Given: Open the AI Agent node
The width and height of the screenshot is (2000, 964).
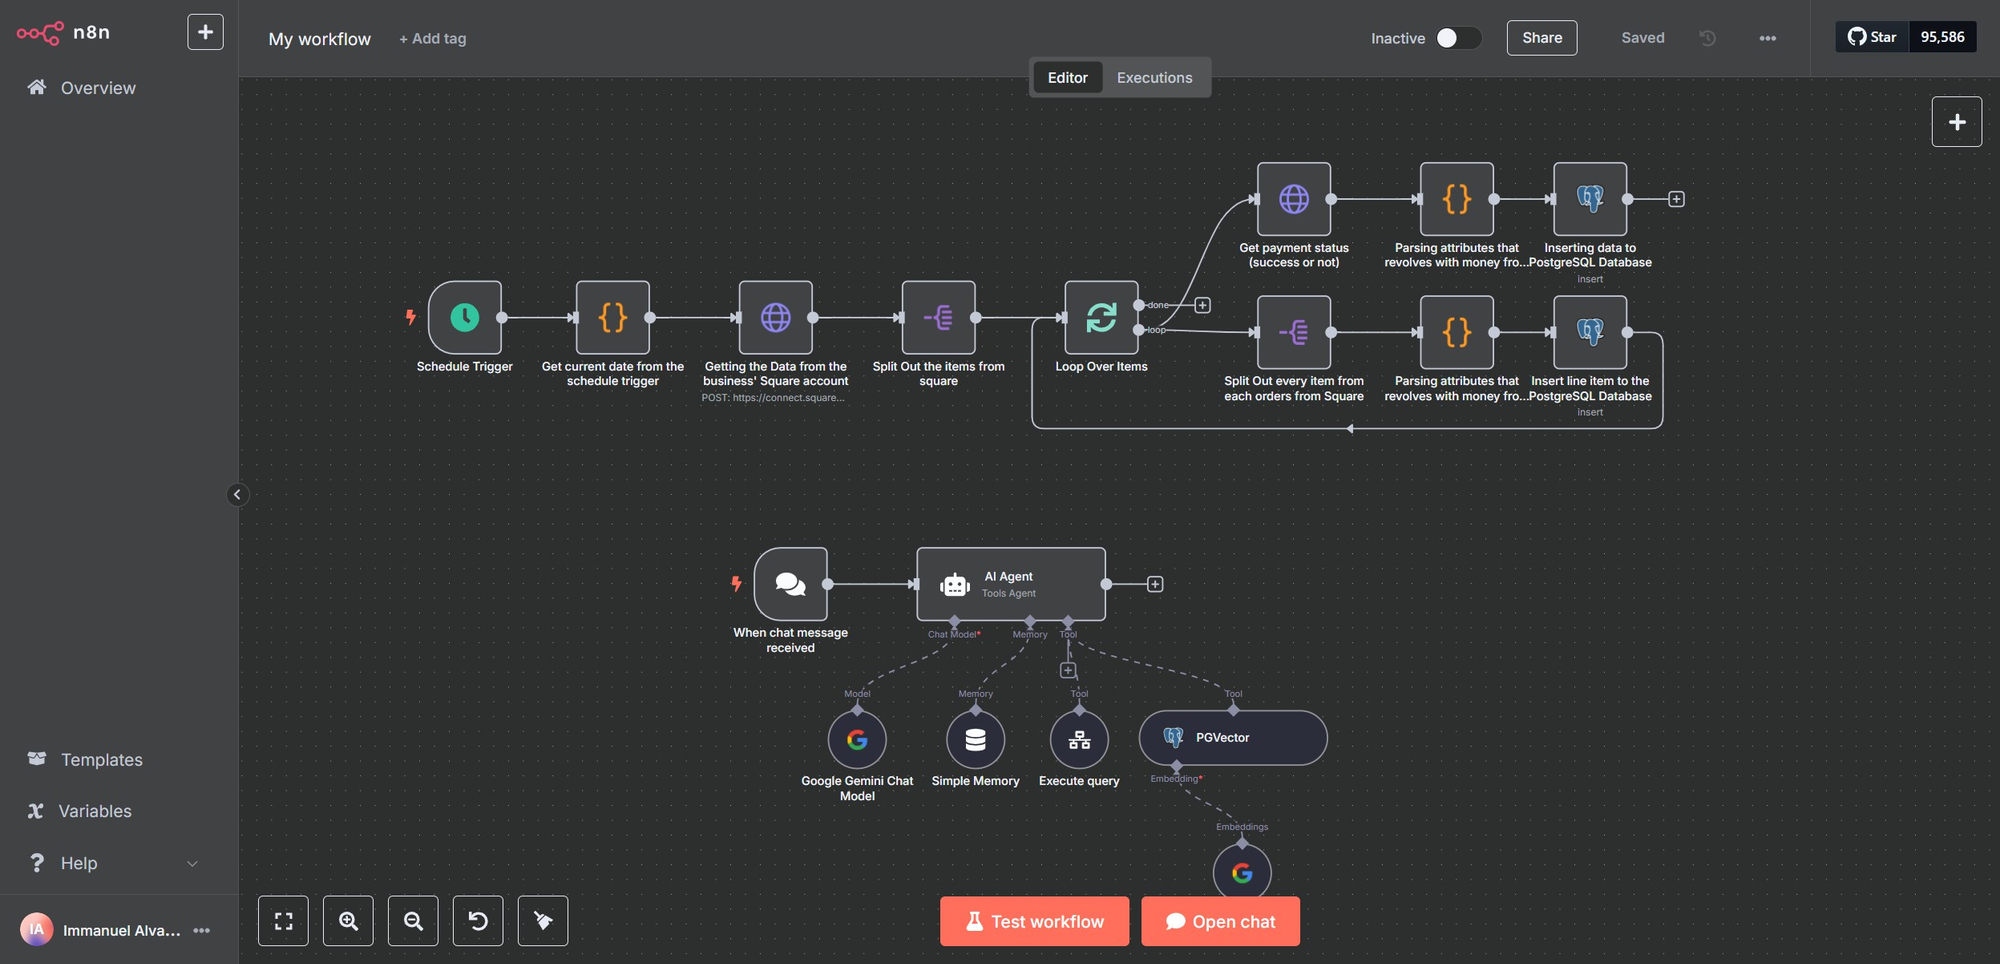Looking at the screenshot, I should (1011, 584).
